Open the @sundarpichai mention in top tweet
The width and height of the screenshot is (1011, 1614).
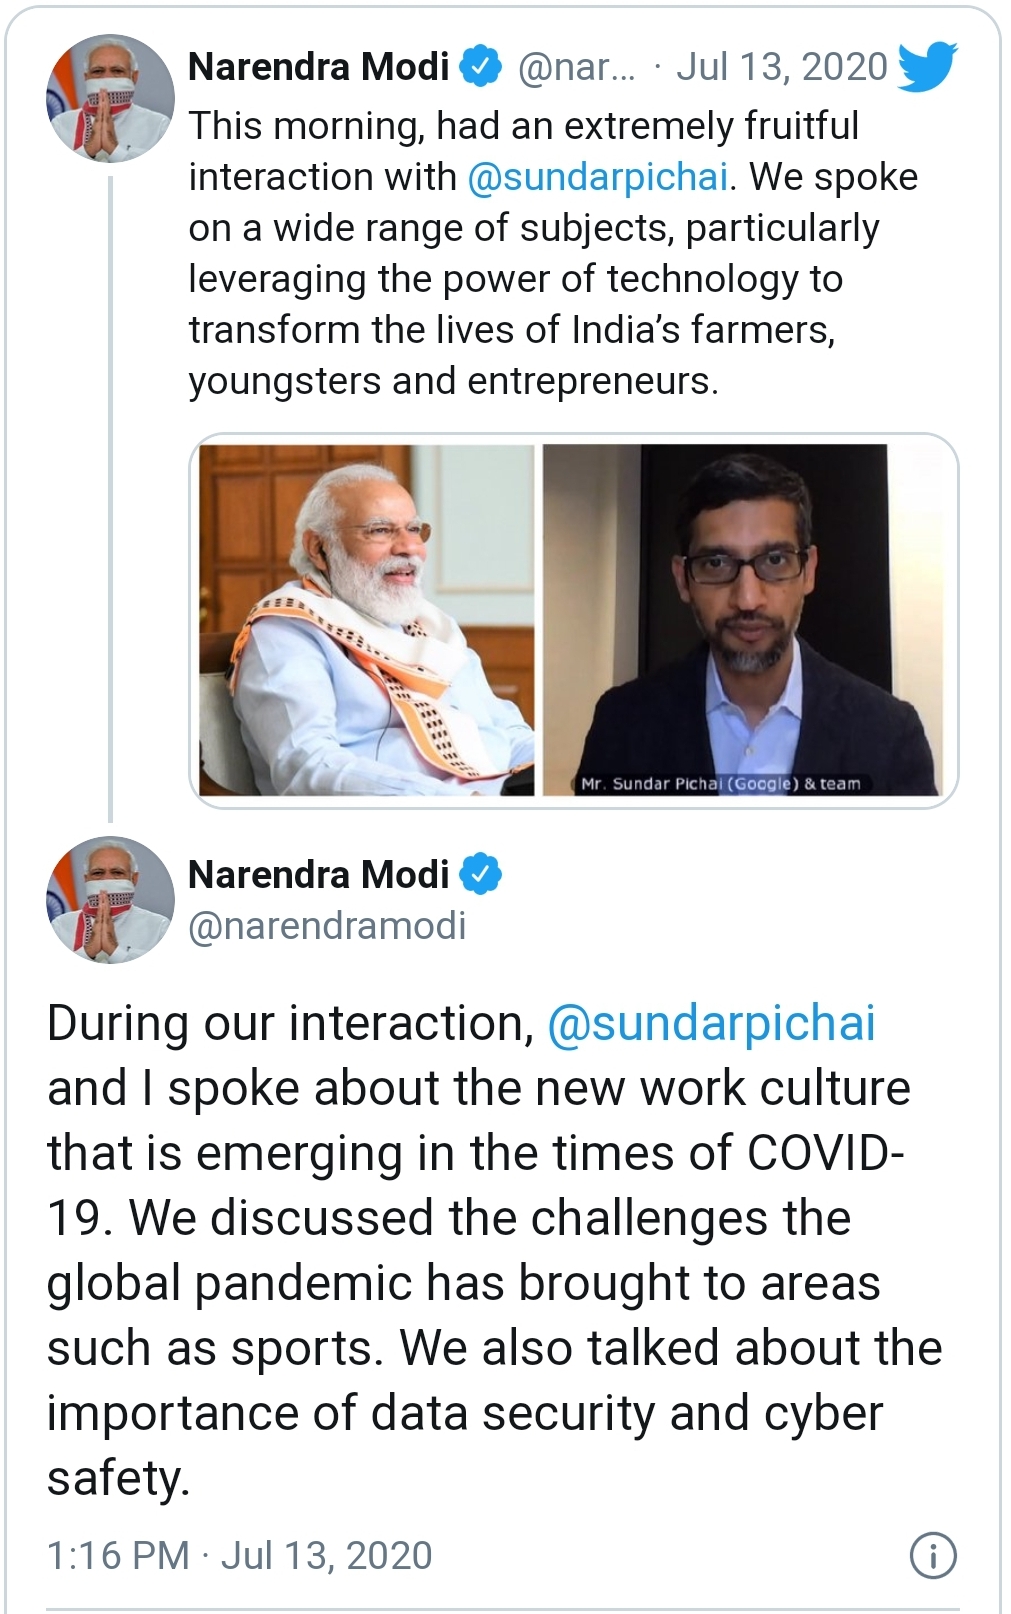tap(597, 177)
